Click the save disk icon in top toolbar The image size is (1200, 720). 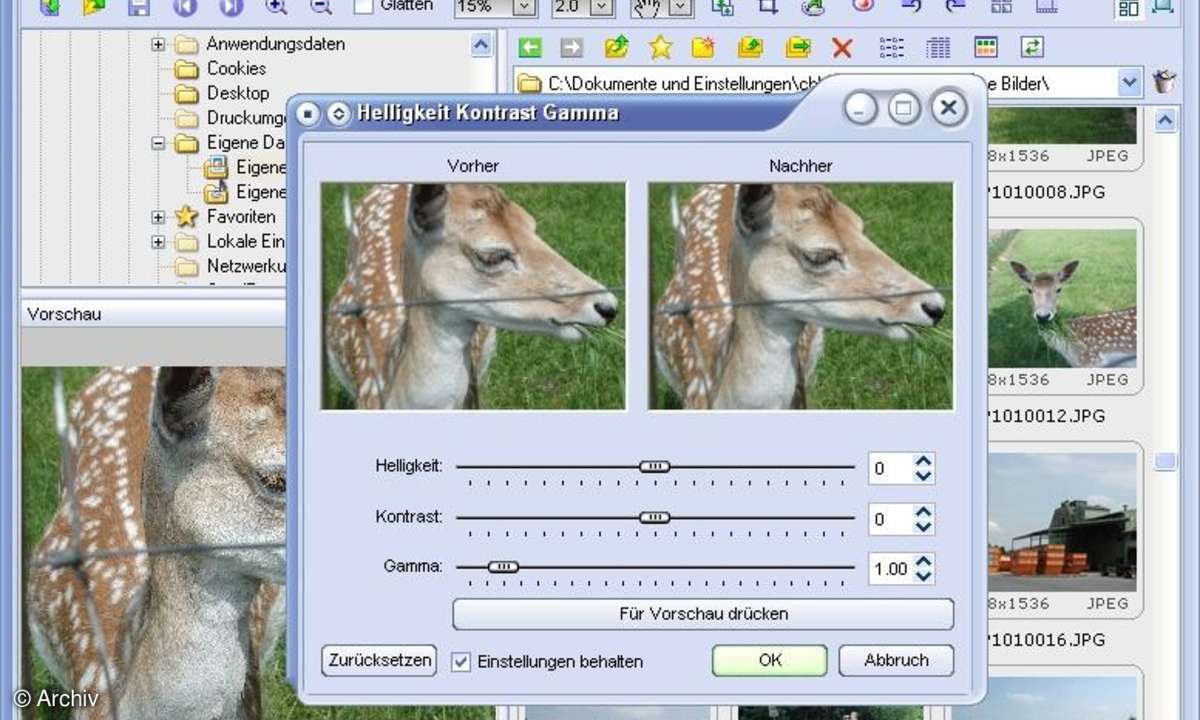coord(139,7)
